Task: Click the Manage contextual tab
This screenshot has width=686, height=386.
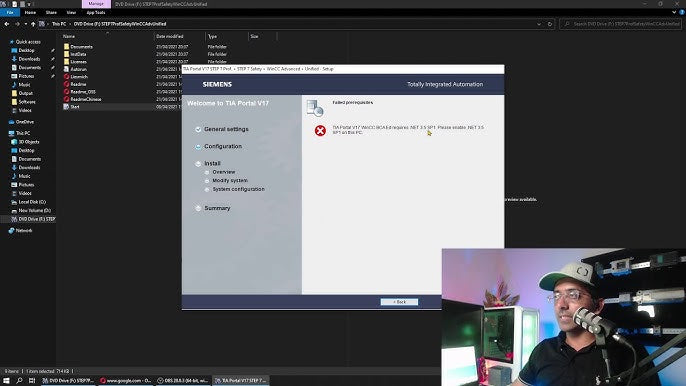Action: click(x=96, y=4)
